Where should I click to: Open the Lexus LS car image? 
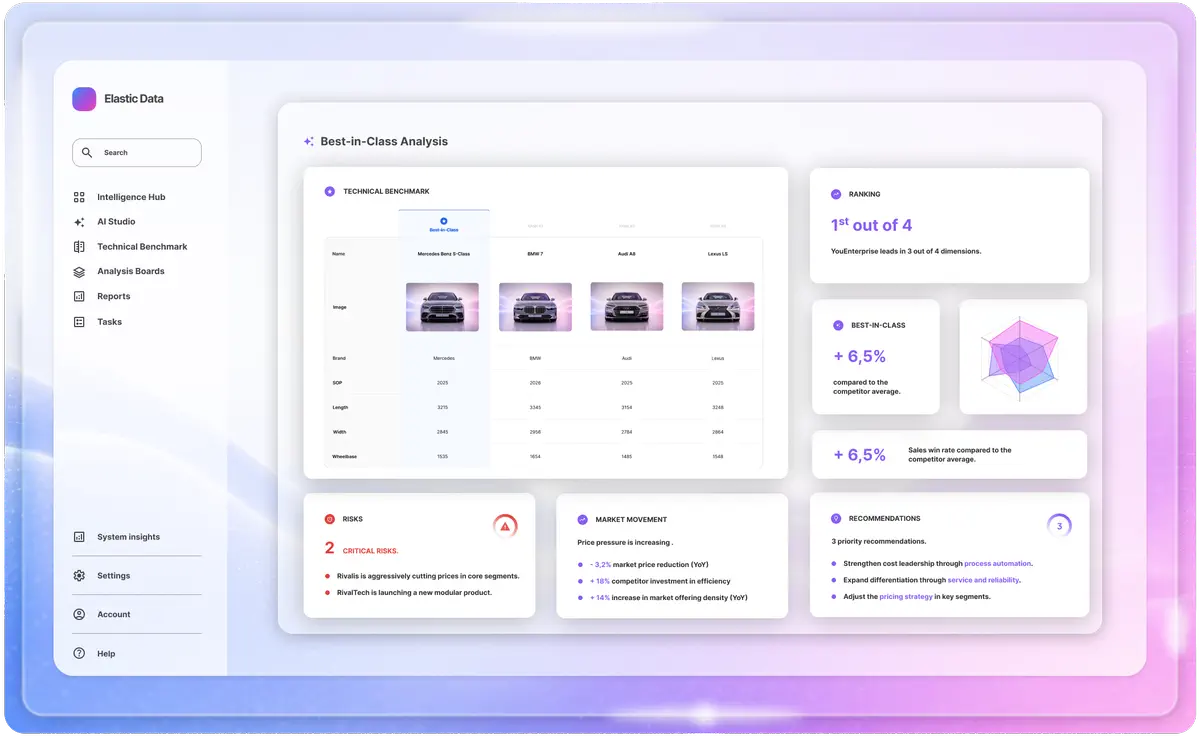(x=718, y=307)
